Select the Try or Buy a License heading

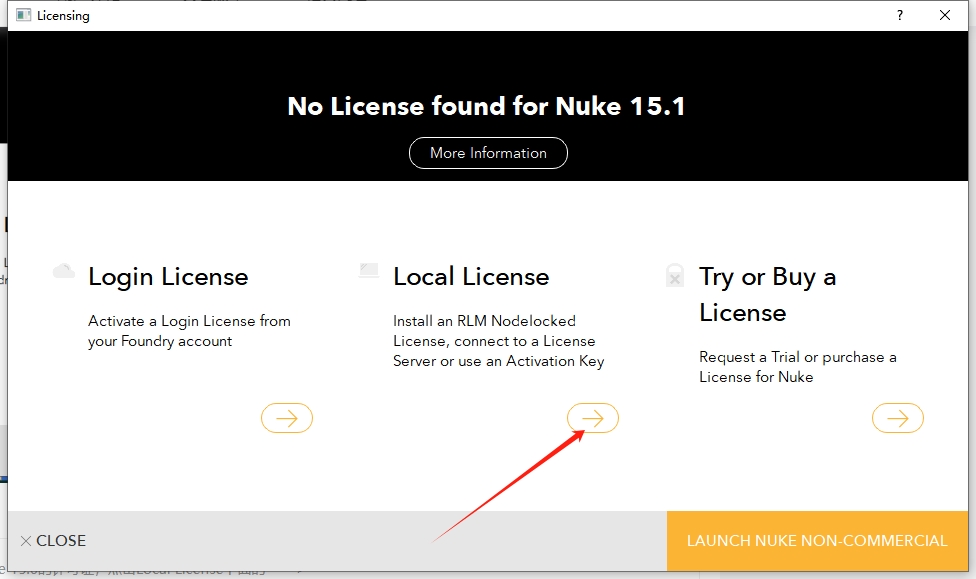767,295
